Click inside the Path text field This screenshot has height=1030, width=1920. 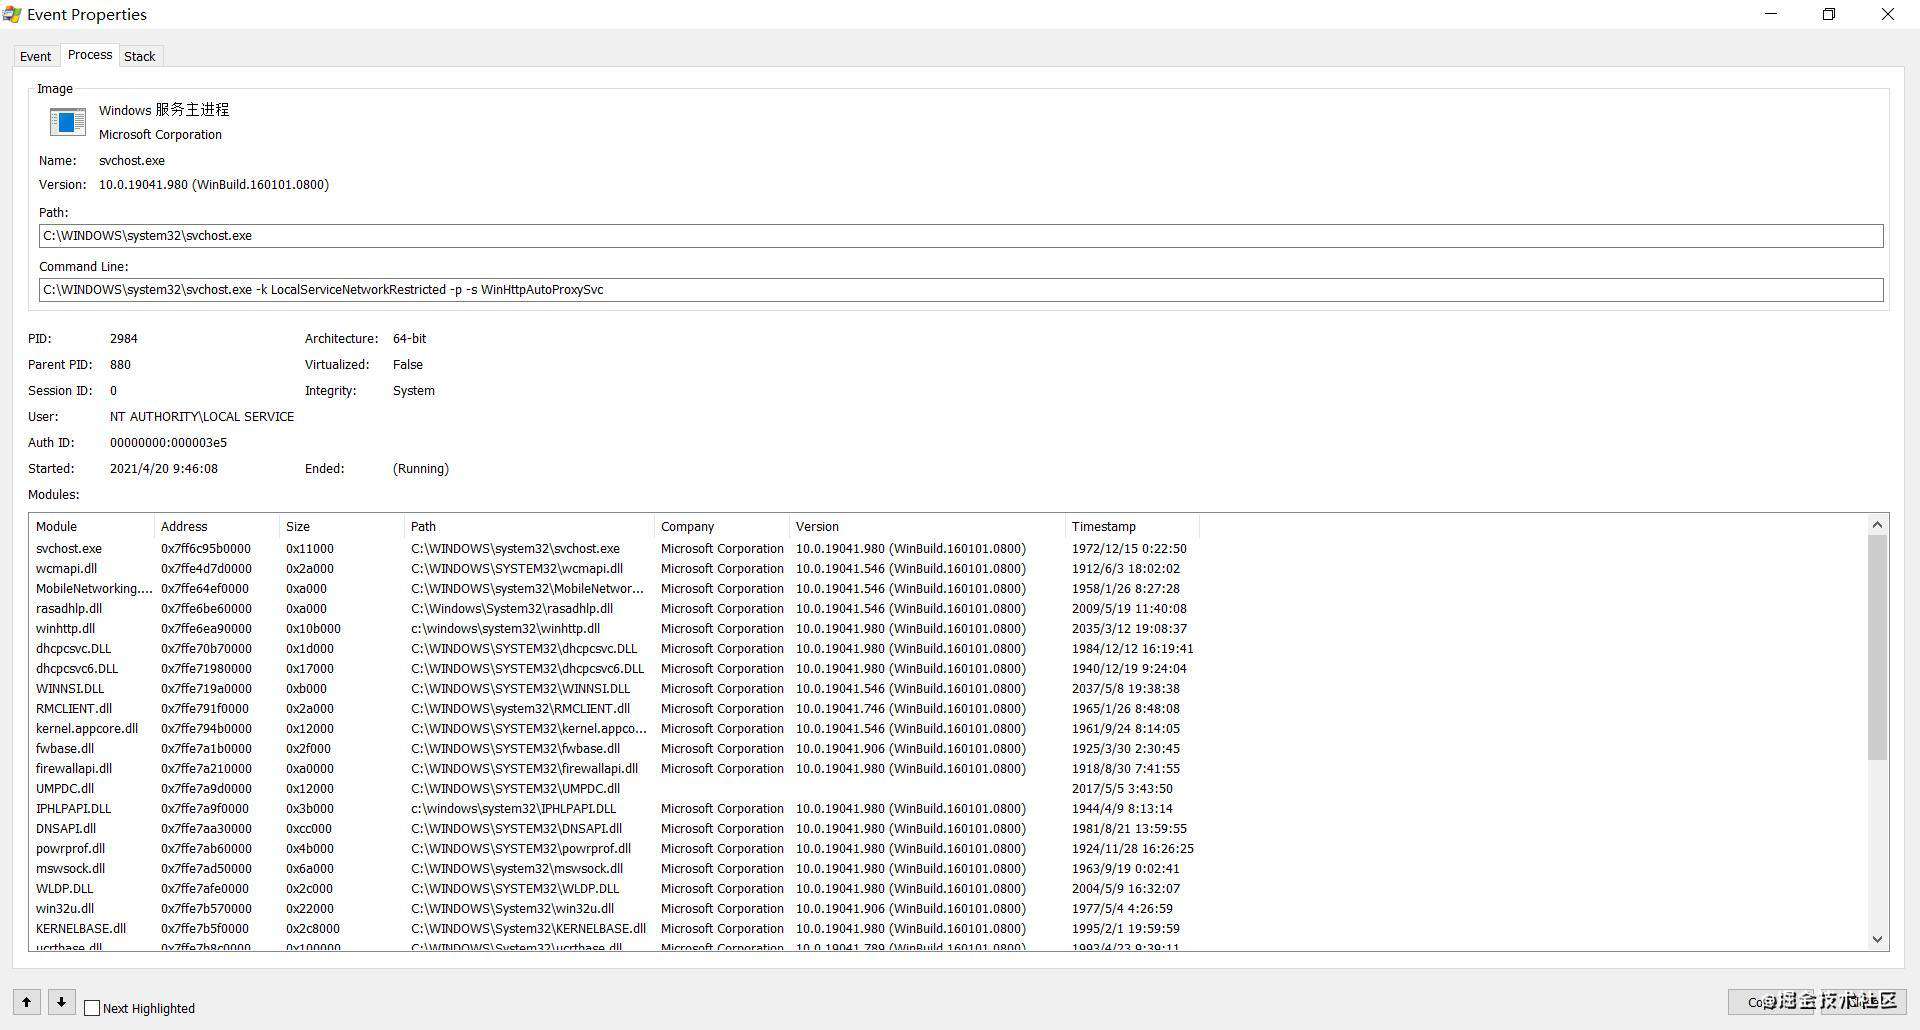pos(961,236)
